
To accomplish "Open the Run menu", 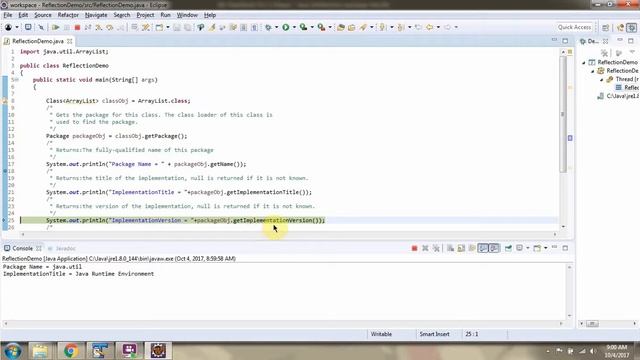I will pyautogui.click(x=165, y=15).
